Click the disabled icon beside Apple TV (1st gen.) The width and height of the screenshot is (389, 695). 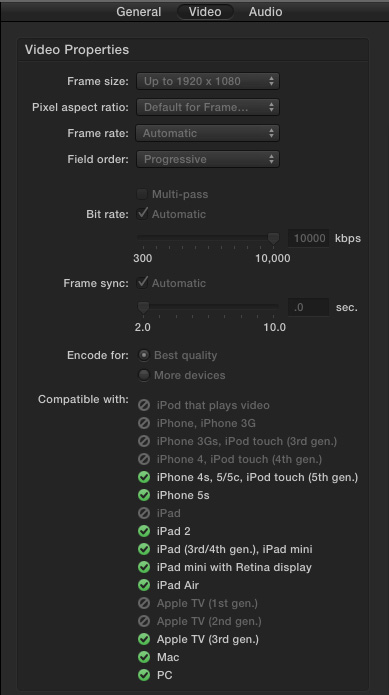[x=144, y=603]
